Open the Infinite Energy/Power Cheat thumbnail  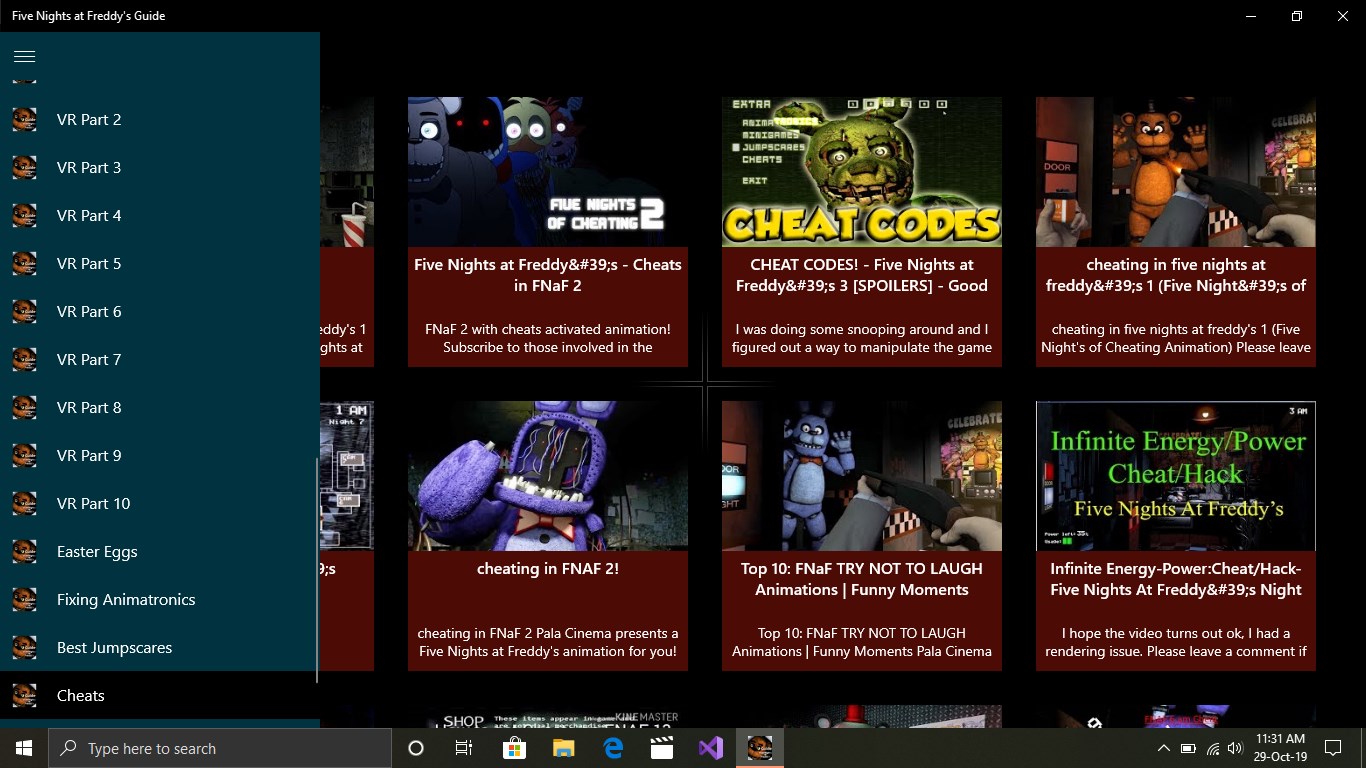1176,476
